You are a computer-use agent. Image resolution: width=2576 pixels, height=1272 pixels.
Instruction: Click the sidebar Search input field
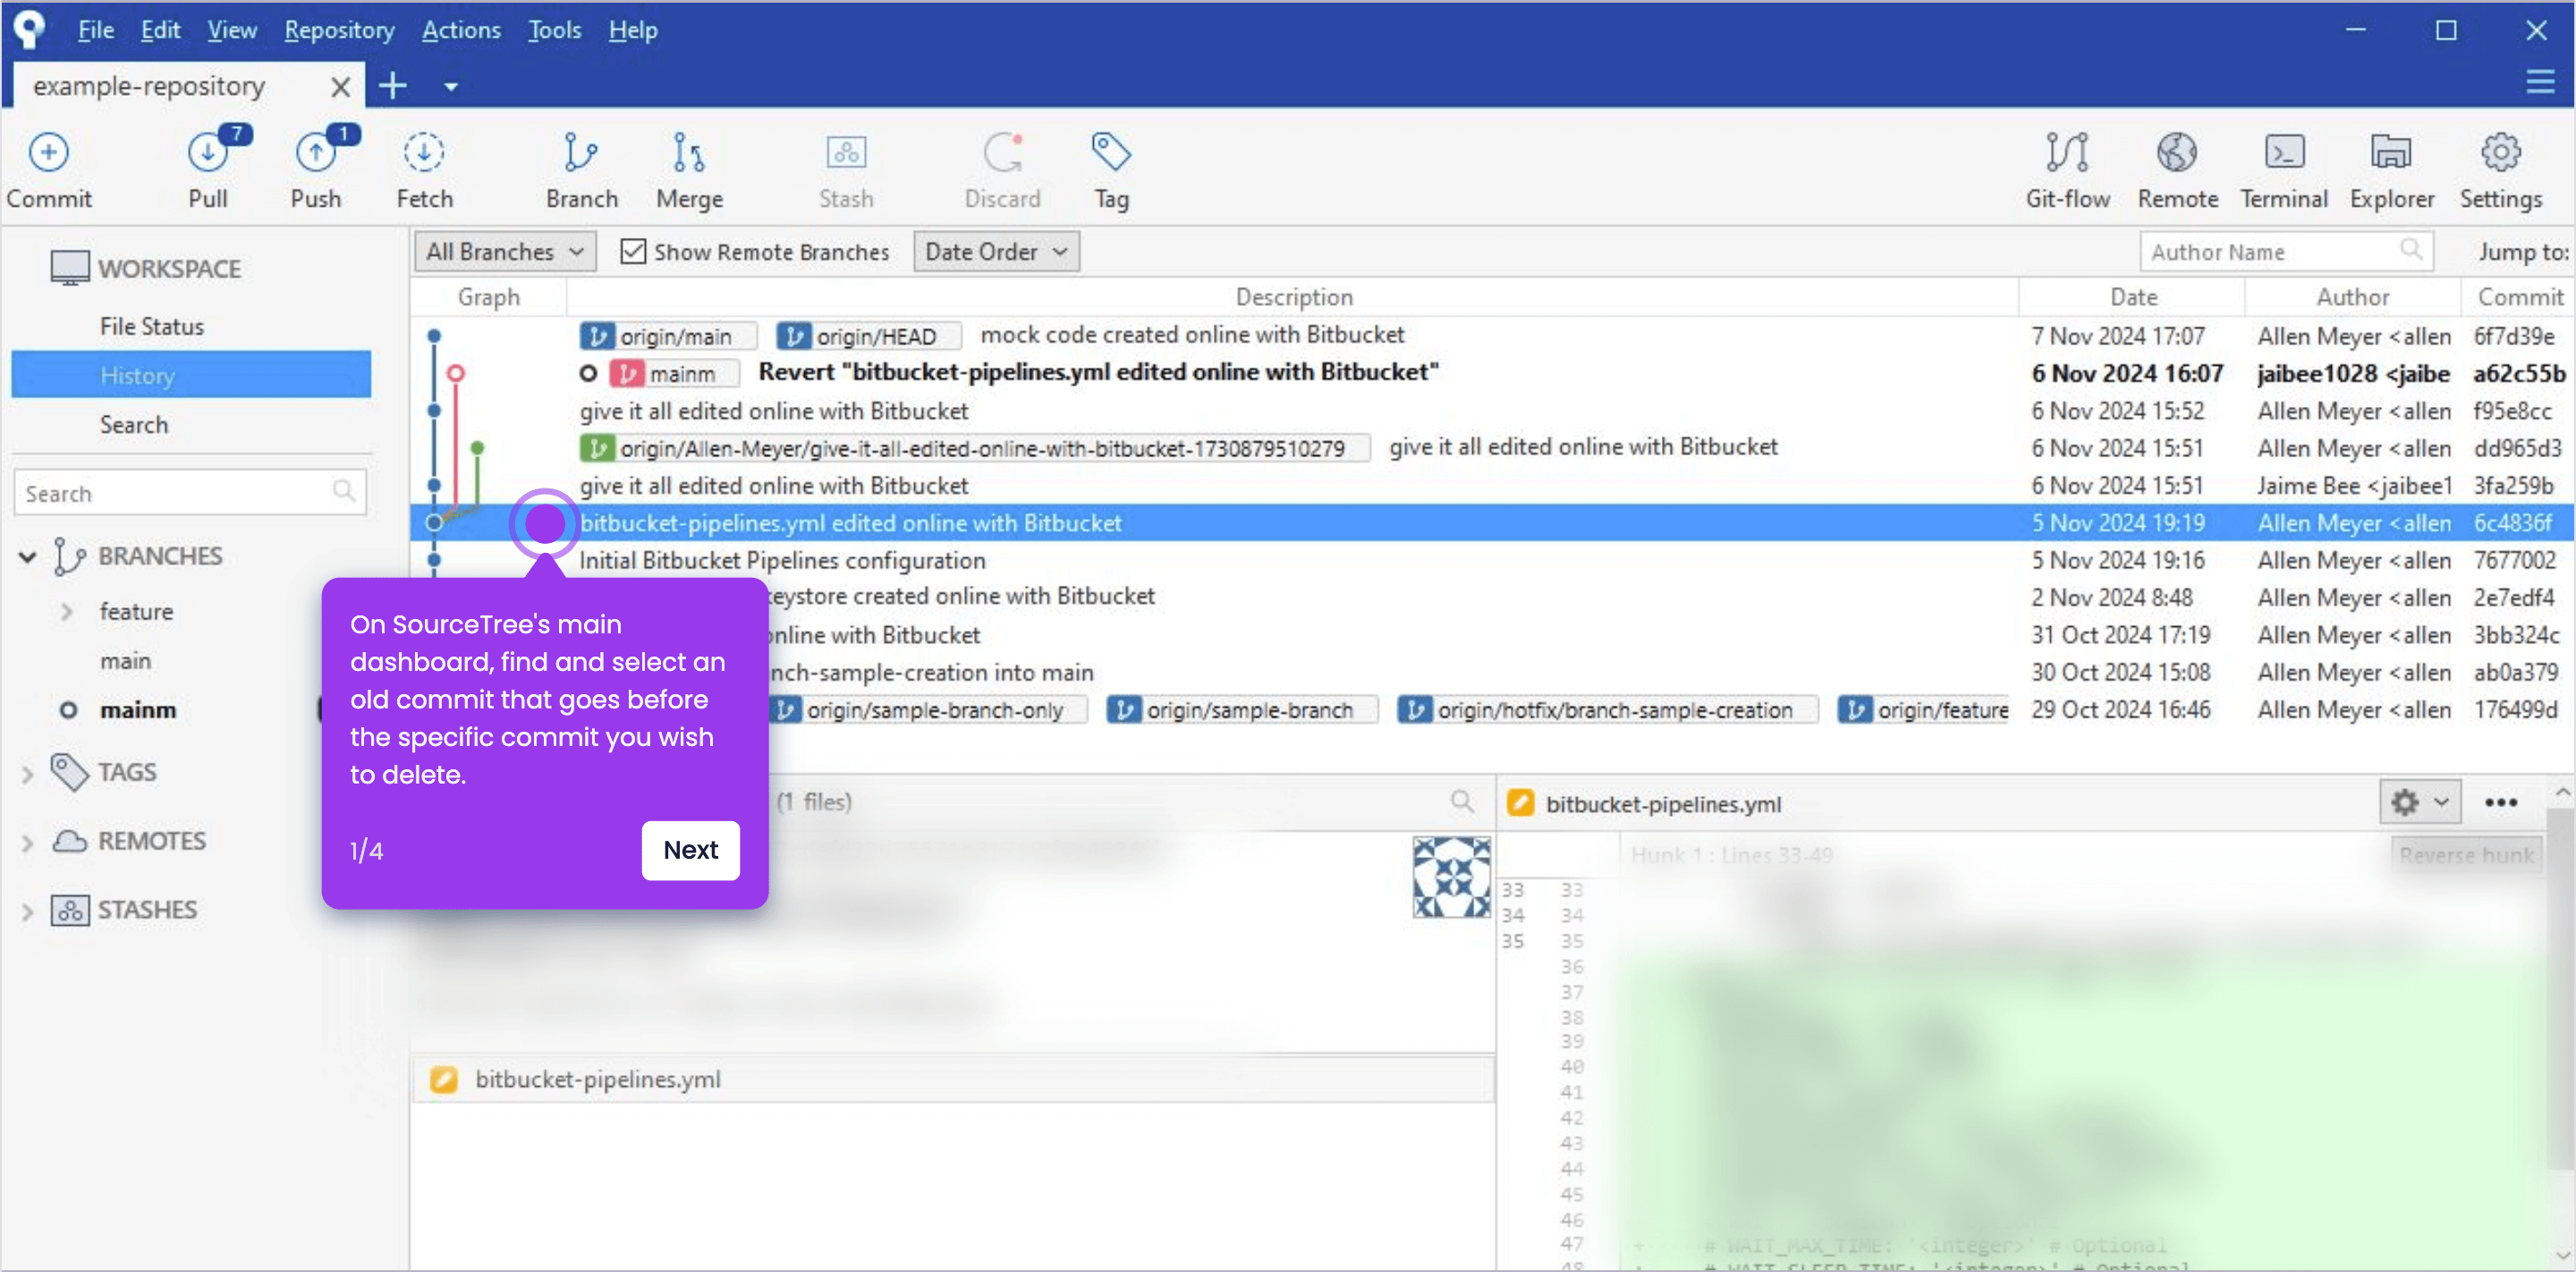[x=190, y=491]
